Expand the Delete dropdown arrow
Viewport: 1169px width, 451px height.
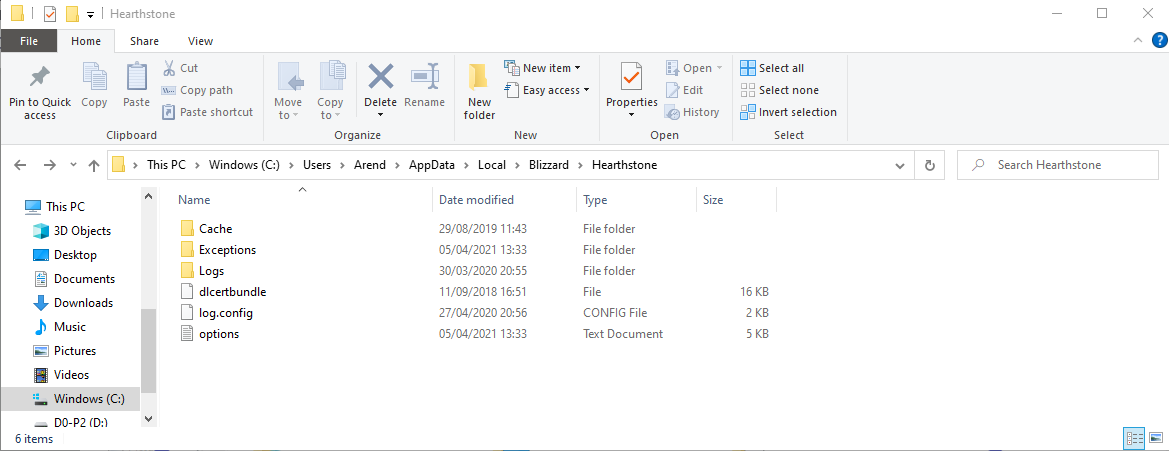click(x=381, y=115)
